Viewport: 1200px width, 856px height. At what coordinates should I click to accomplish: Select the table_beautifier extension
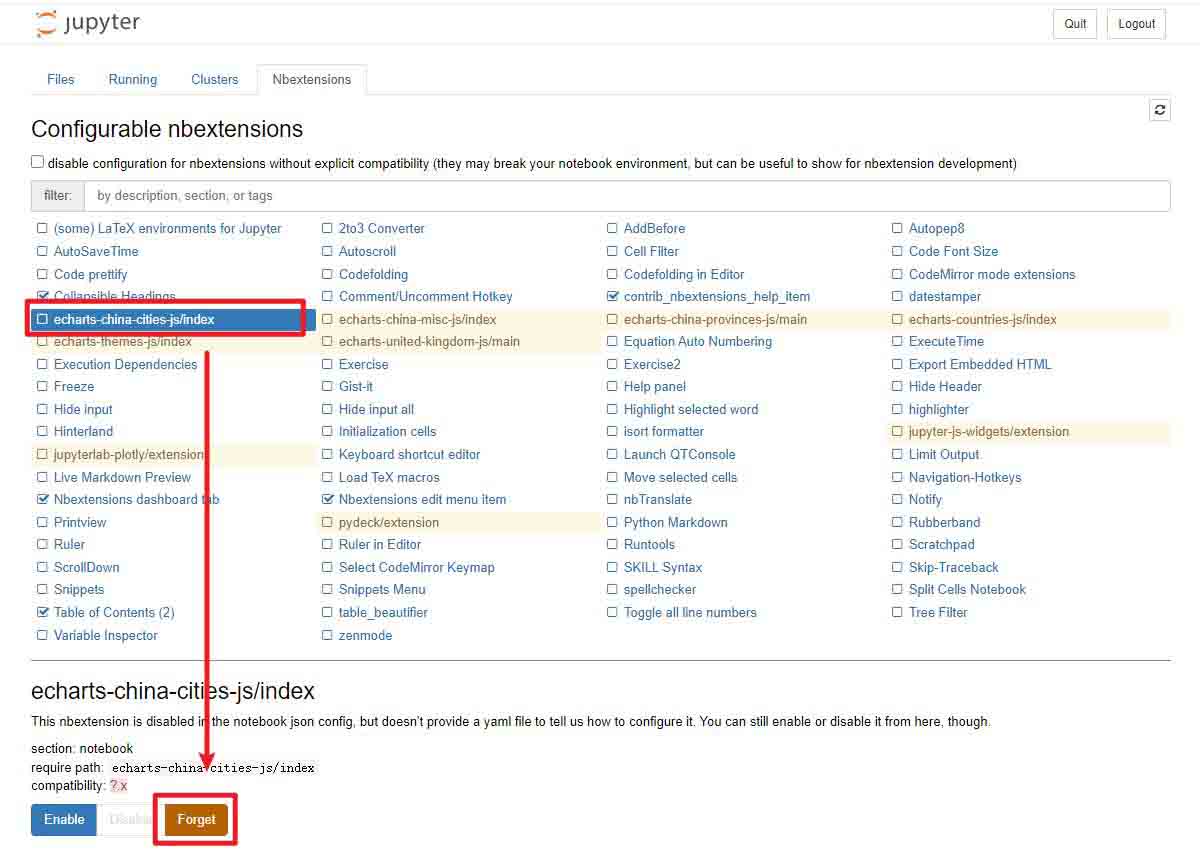pos(383,612)
